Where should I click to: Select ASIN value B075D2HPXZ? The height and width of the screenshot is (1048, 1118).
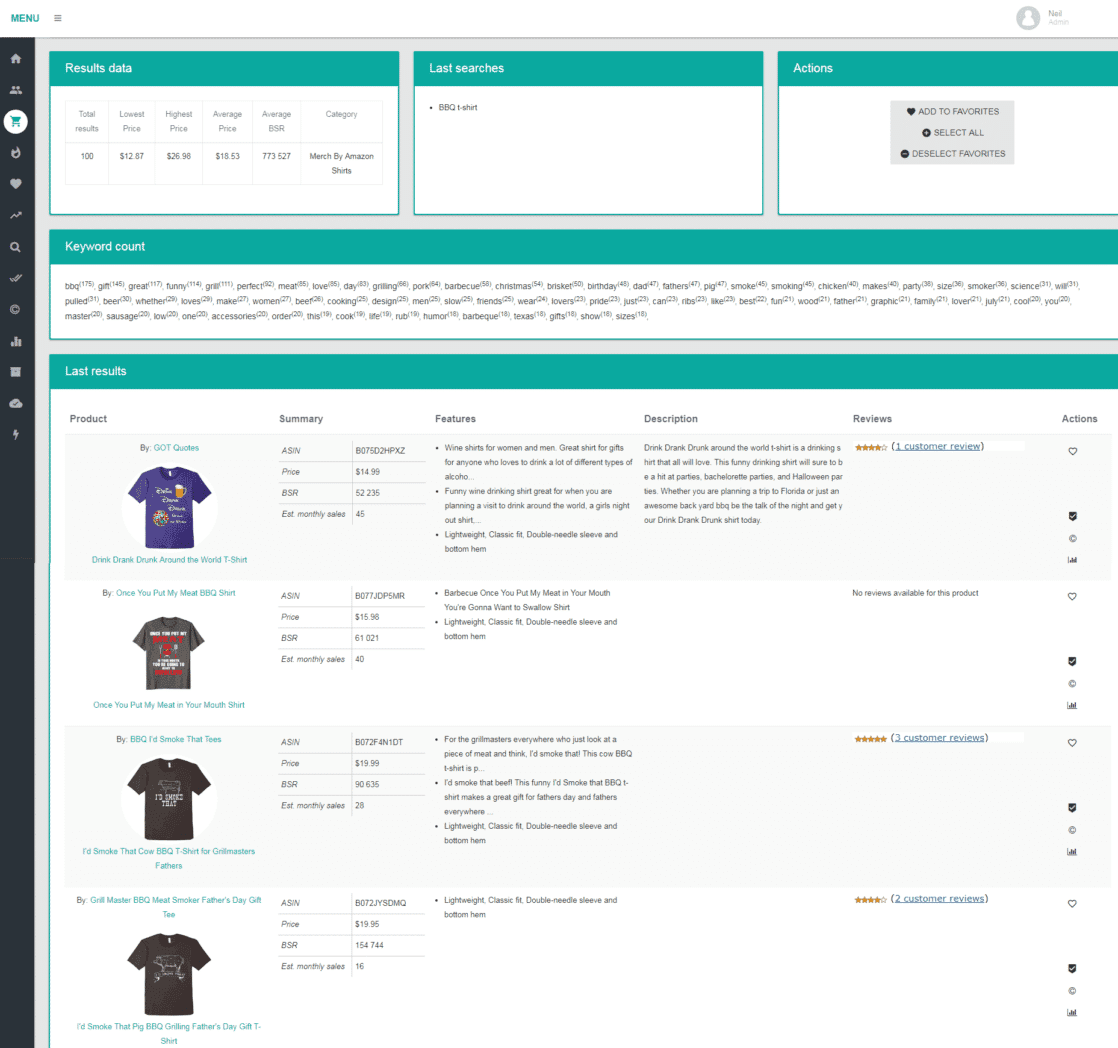click(x=380, y=451)
